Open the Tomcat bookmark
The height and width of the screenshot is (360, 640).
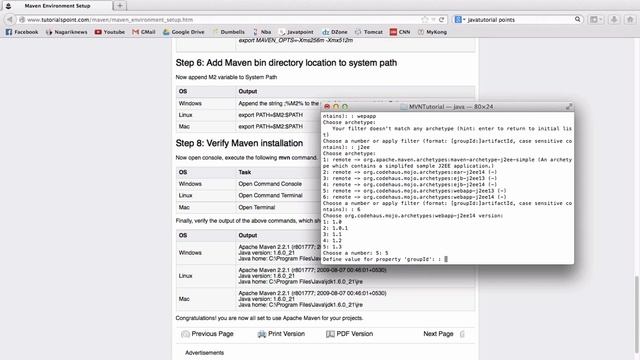(369, 32)
